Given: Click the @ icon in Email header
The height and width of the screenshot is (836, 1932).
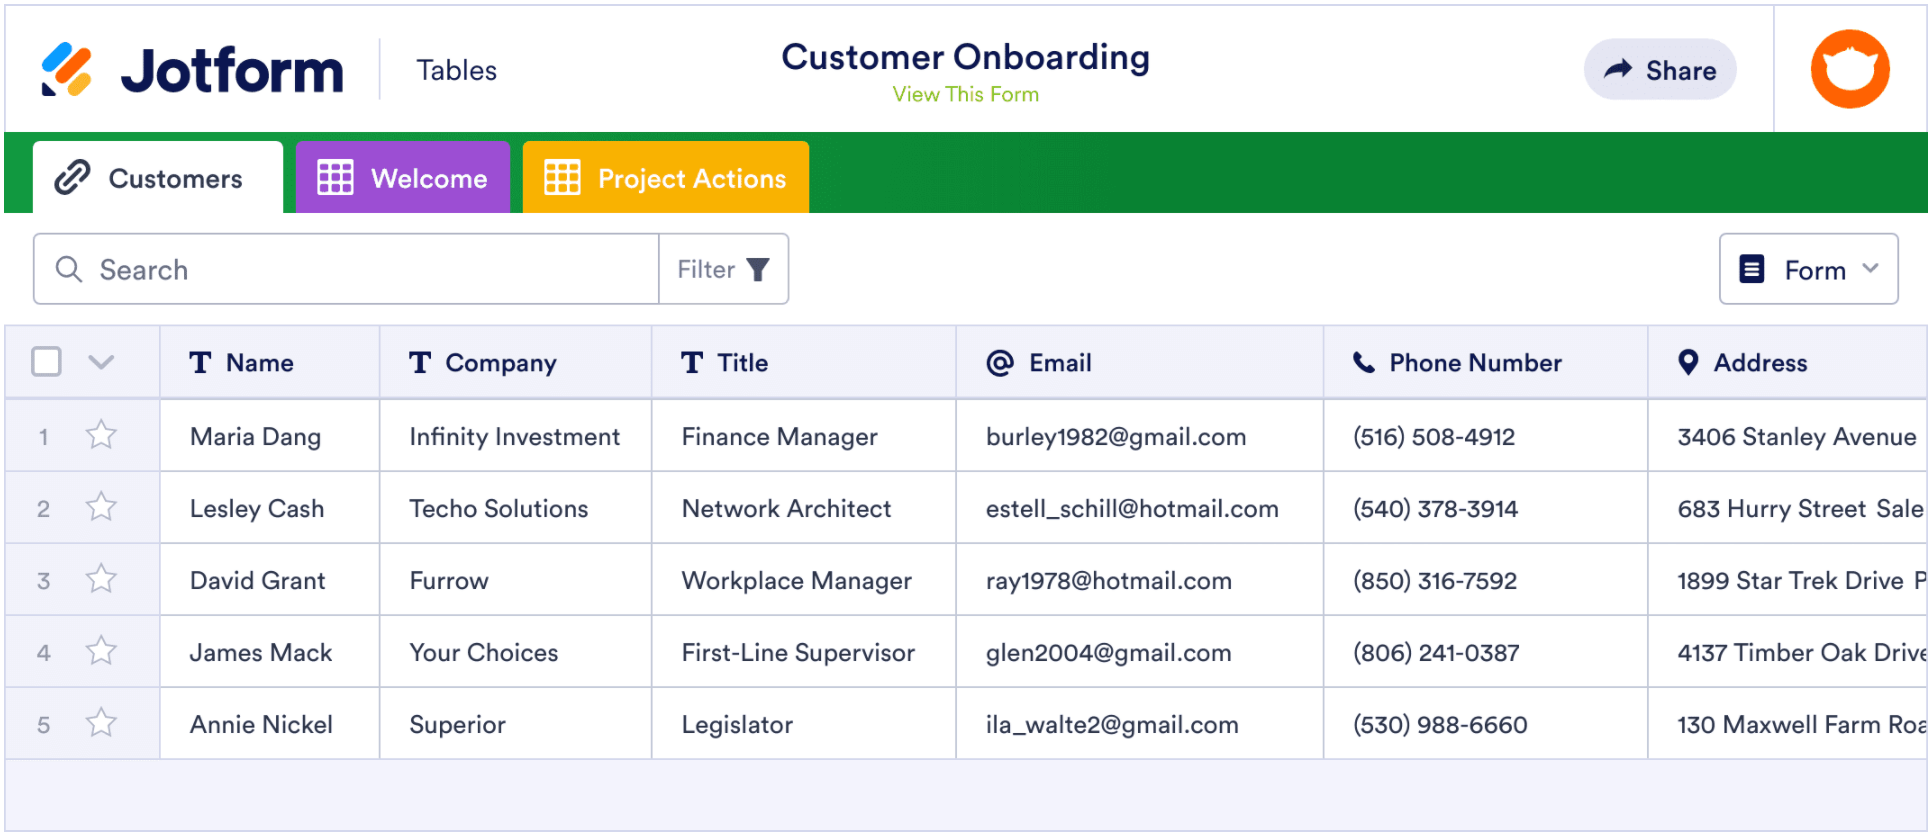Looking at the screenshot, I should point(999,363).
